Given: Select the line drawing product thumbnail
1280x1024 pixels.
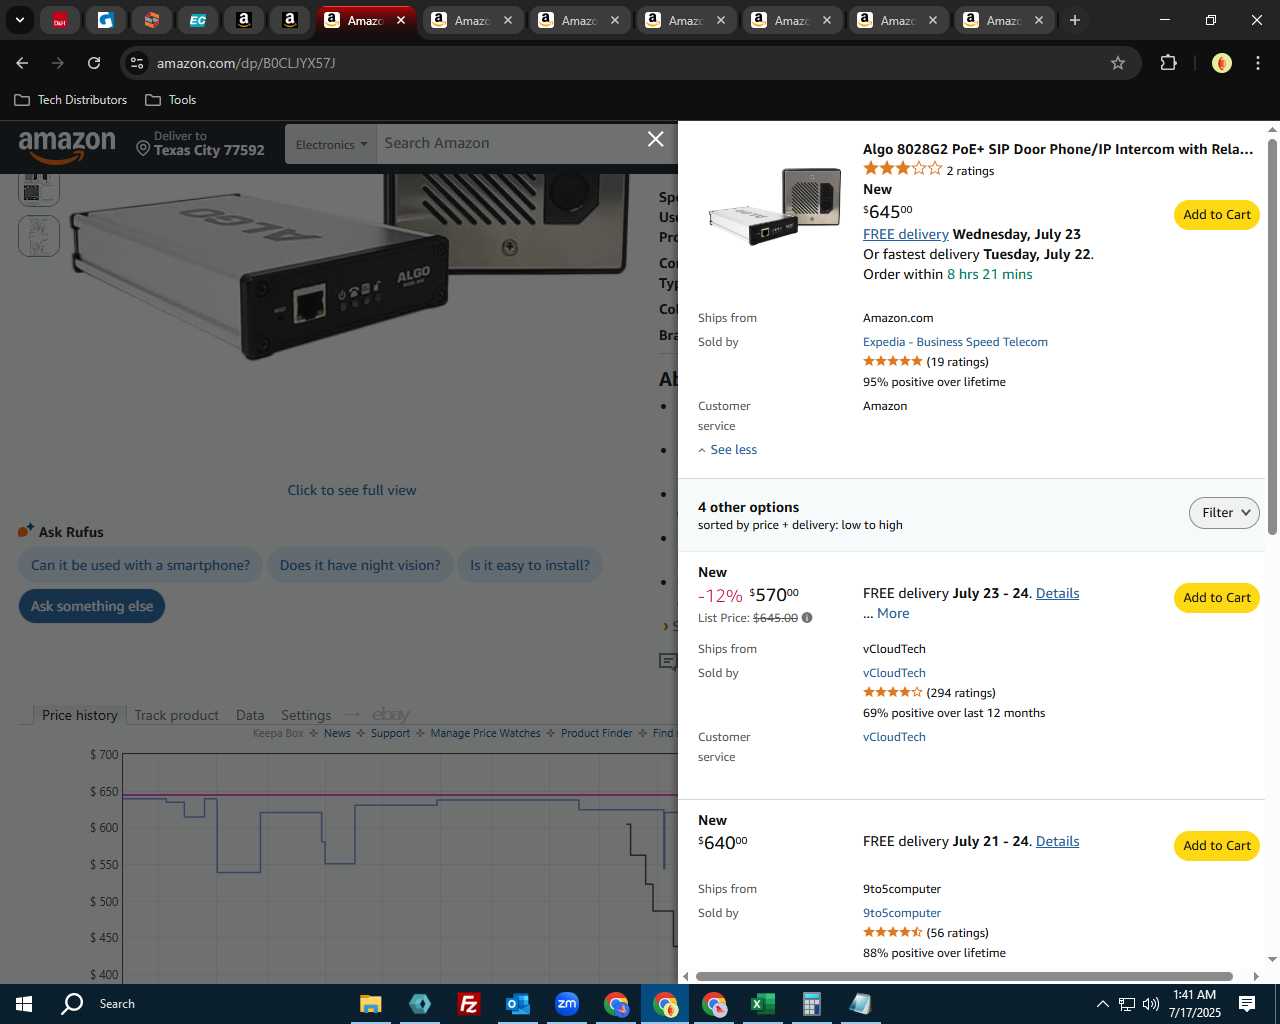Looking at the screenshot, I should [39, 236].
